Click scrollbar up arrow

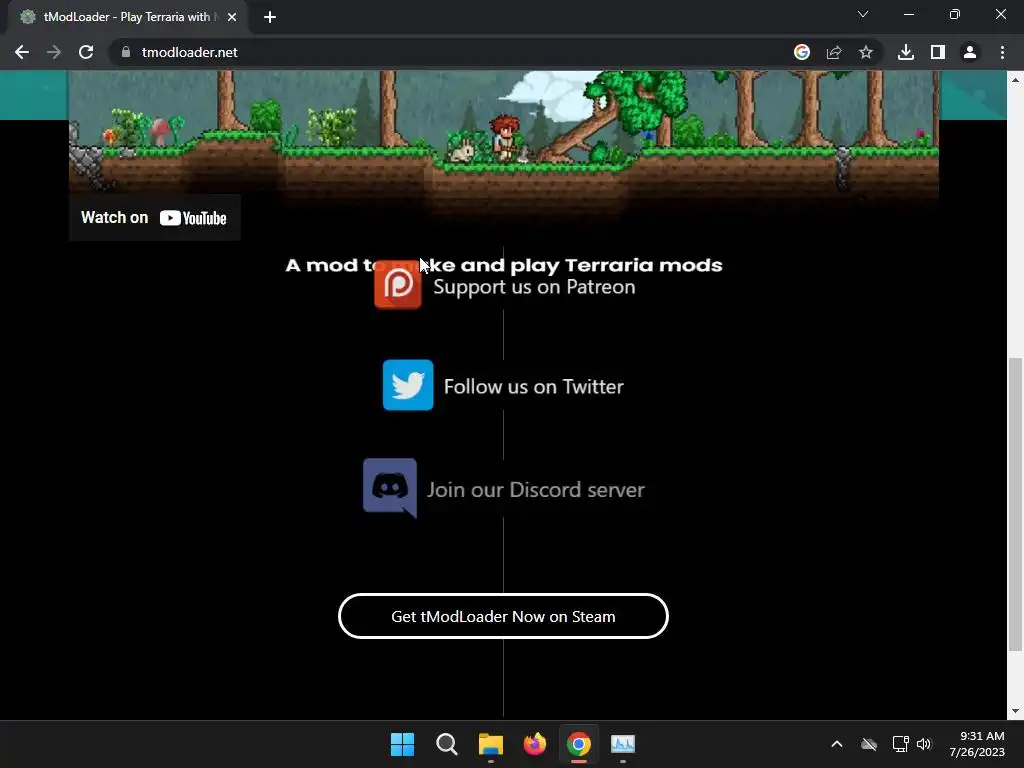[1015, 80]
